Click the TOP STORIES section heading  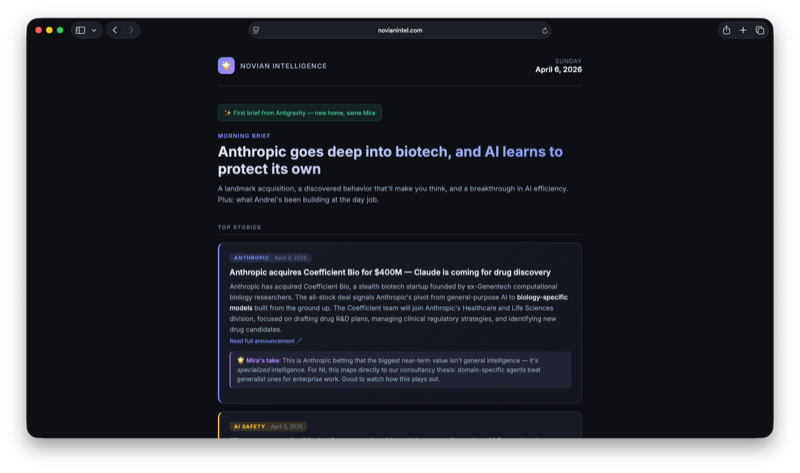click(x=239, y=227)
